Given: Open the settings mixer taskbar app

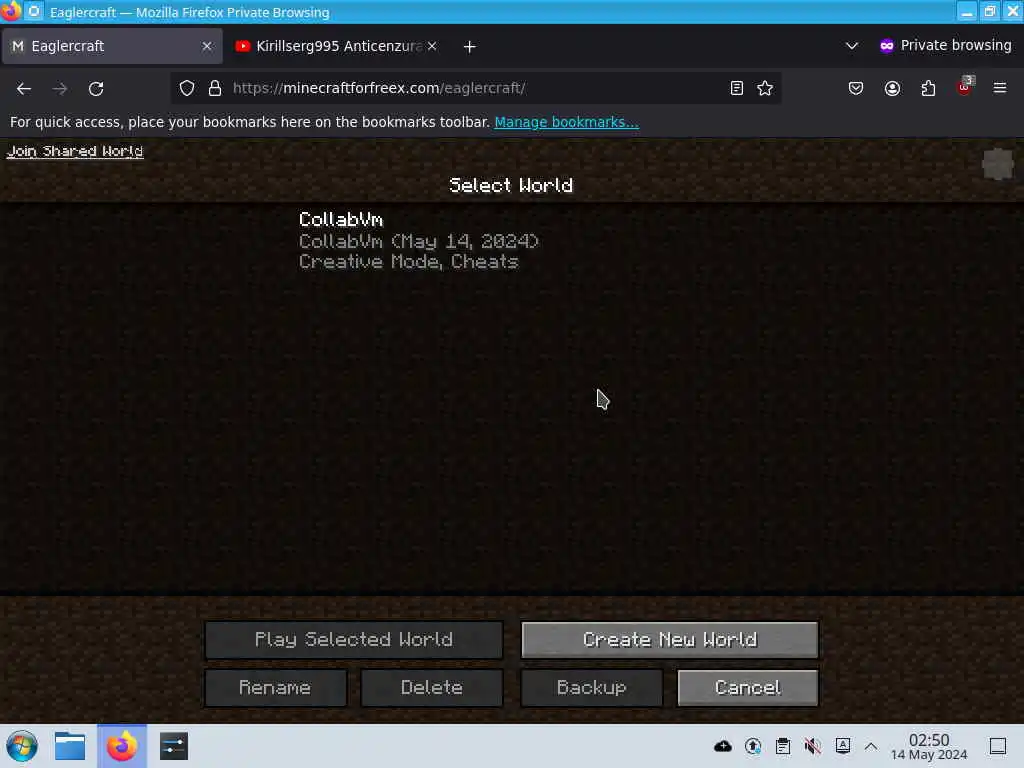Looking at the screenshot, I should click(174, 746).
